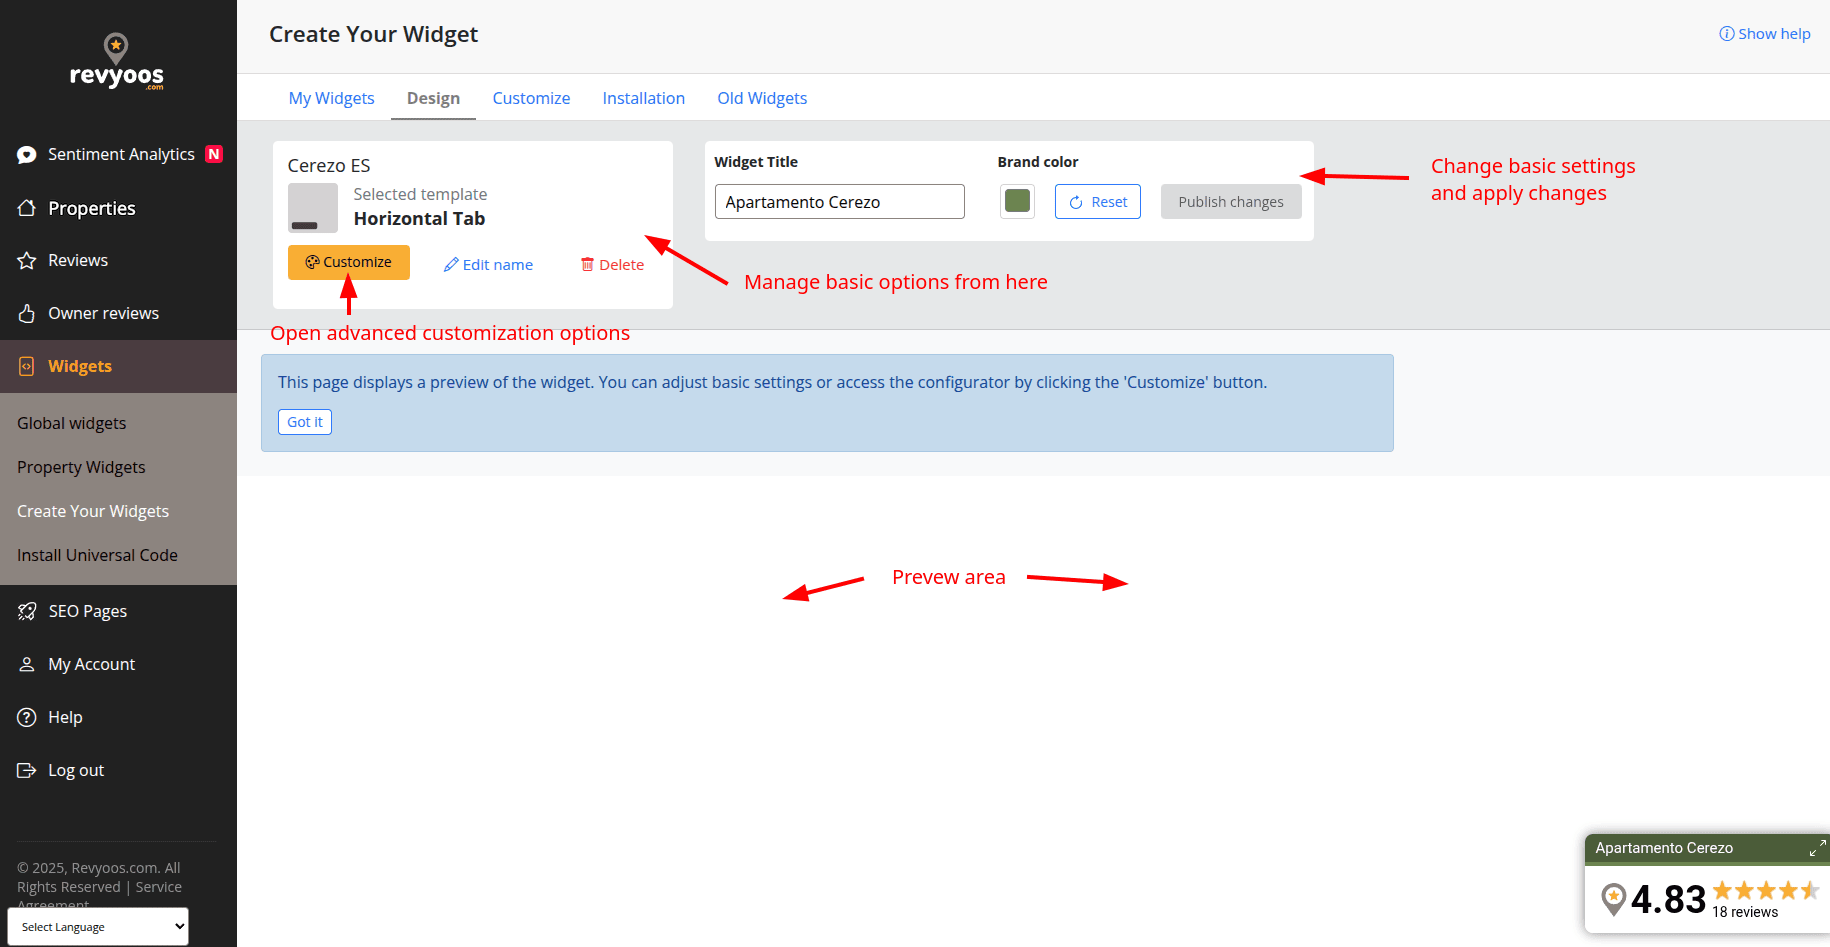The height and width of the screenshot is (947, 1830).
Task: Click the Reviews star icon
Action: pyautogui.click(x=27, y=261)
